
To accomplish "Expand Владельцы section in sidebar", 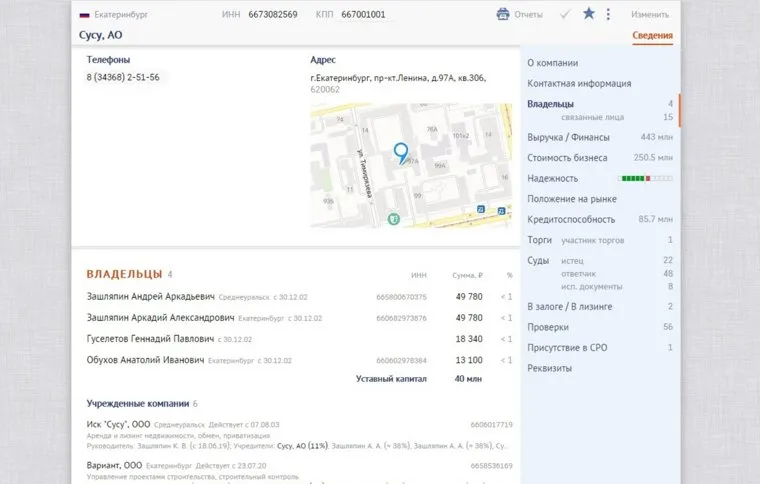I will 550,104.
